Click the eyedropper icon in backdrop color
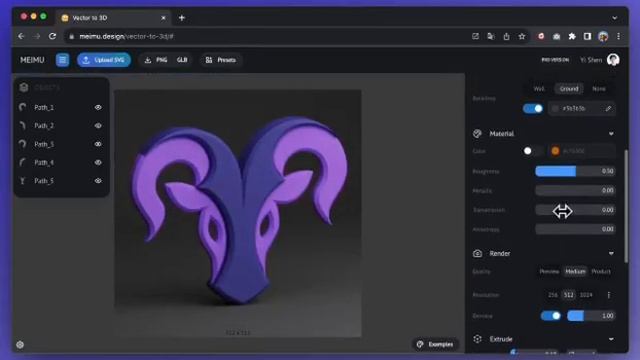Screen dimensions: 640x360 tap(608, 109)
